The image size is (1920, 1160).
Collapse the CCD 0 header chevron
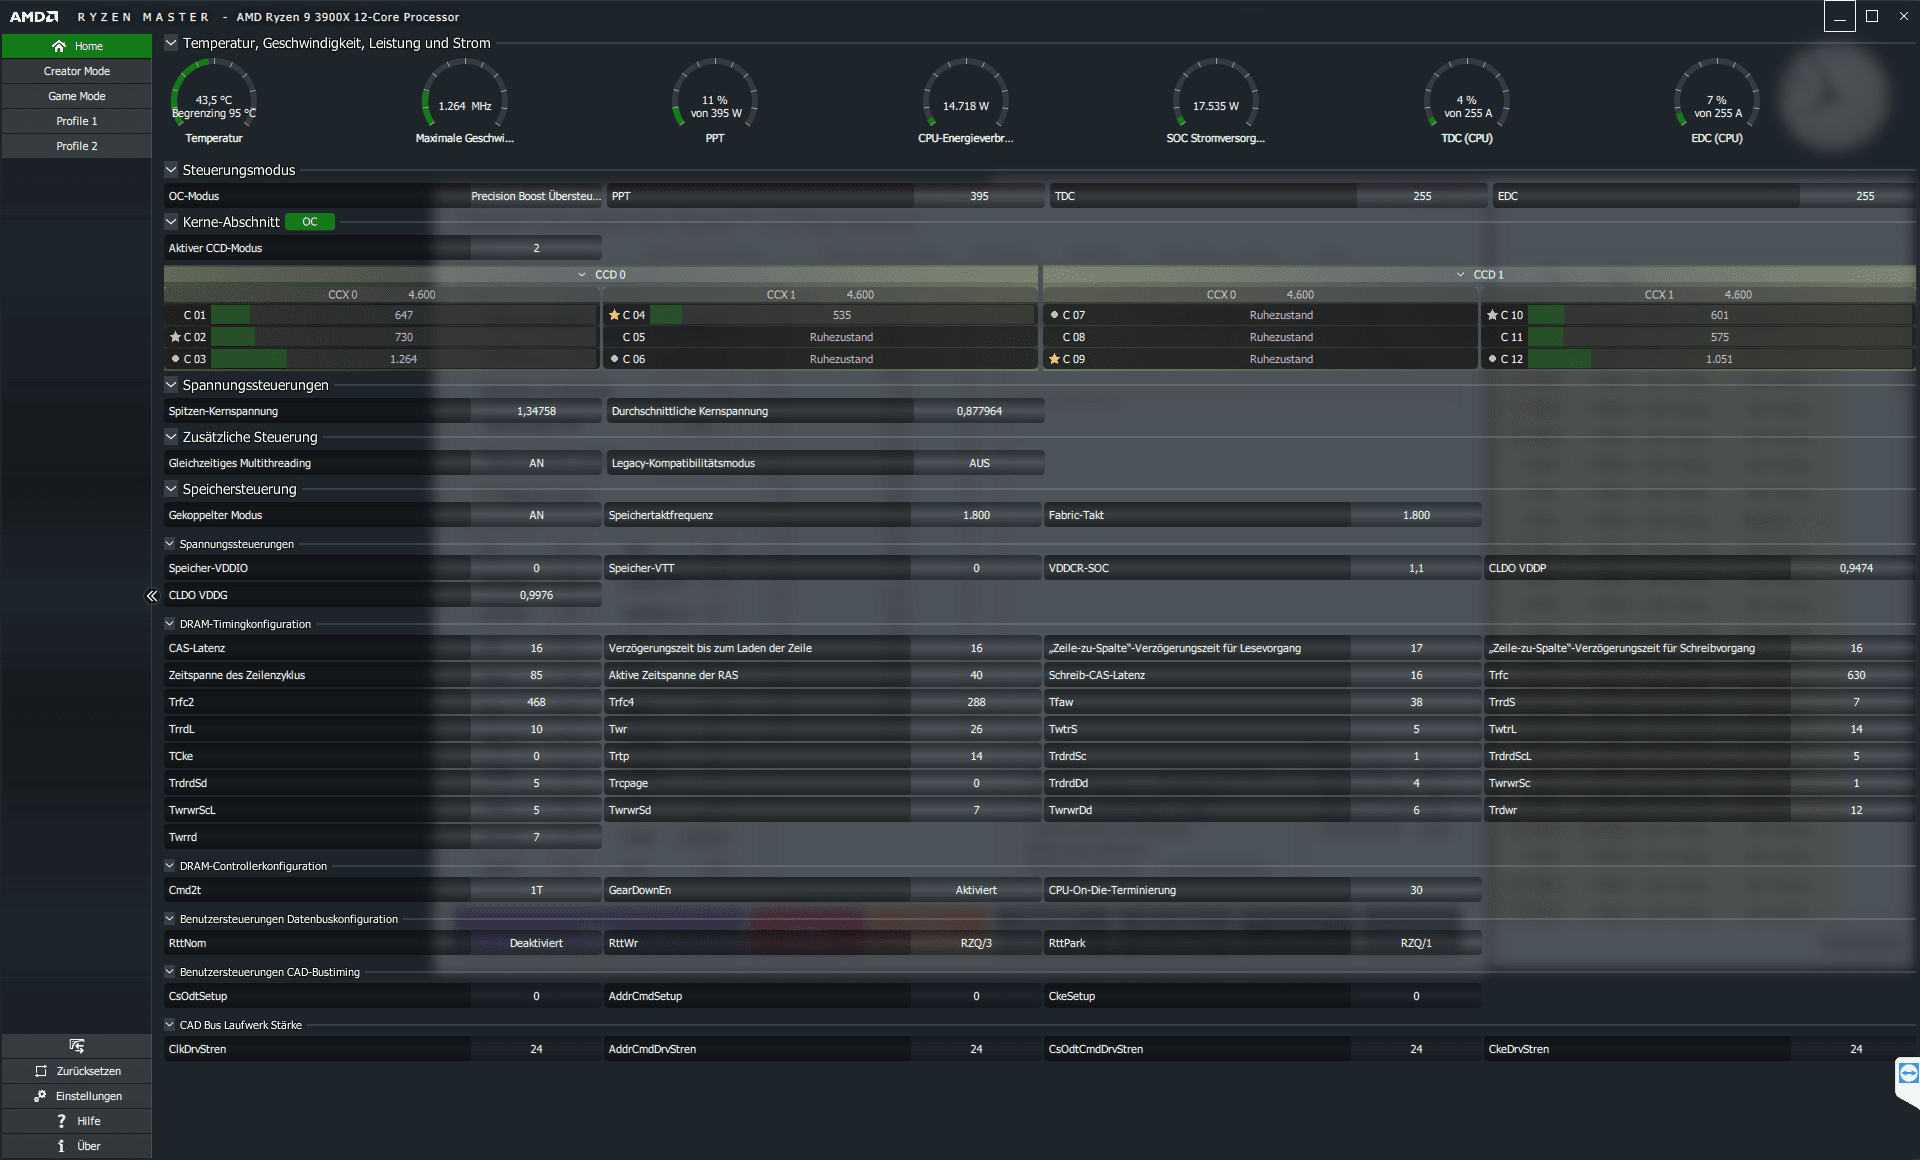pyautogui.click(x=582, y=275)
